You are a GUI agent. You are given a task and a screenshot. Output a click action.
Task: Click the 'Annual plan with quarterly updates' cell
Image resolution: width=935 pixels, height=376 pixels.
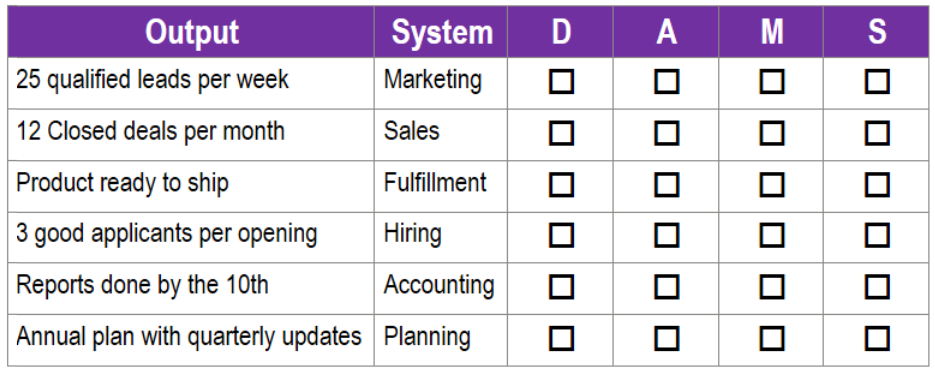pyautogui.click(x=191, y=340)
